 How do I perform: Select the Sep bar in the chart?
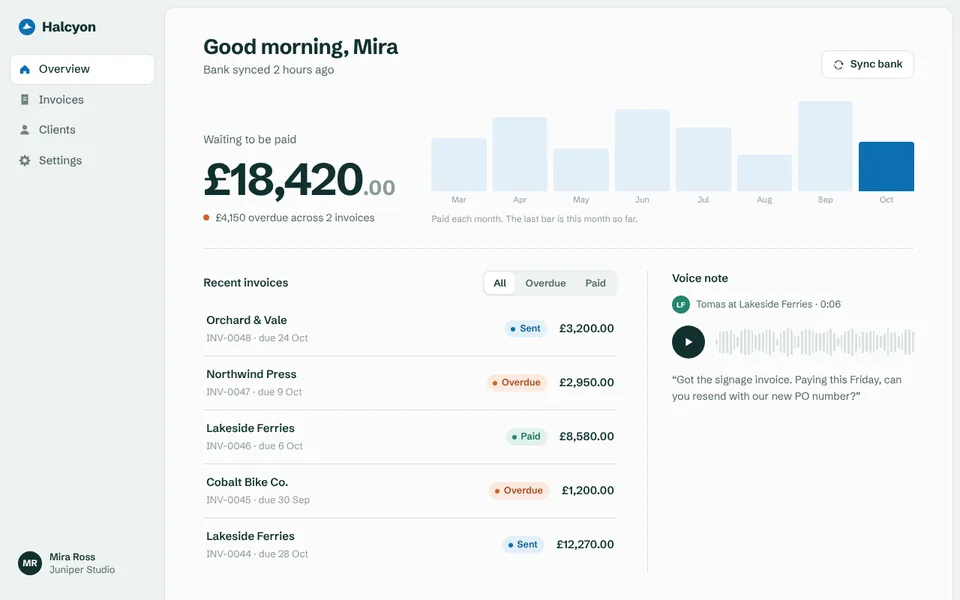click(825, 146)
